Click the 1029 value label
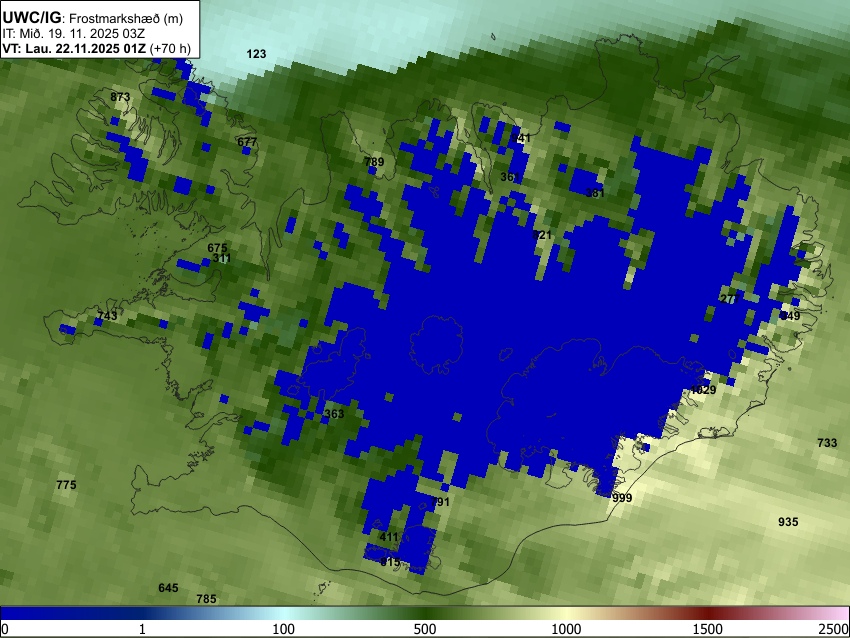This screenshot has width=850, height=638. pos(703,390)
